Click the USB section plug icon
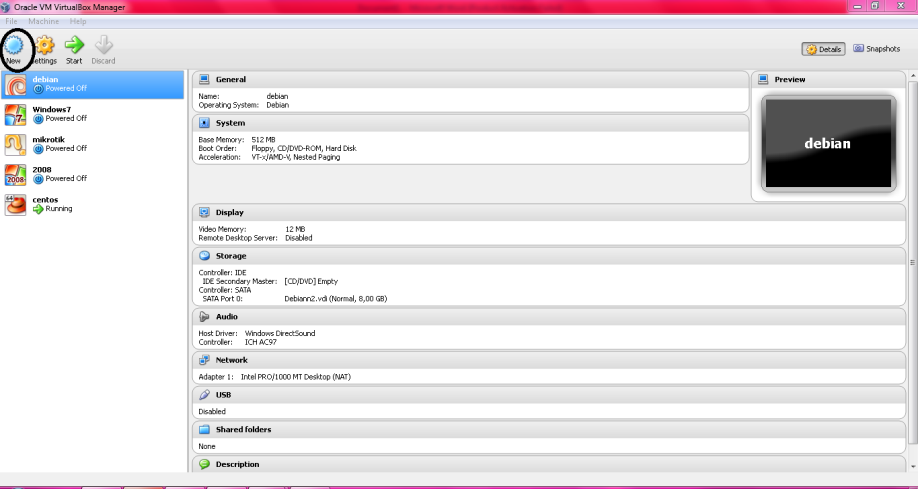This screenshot has height=489, width=918. (x=204, y=395)
